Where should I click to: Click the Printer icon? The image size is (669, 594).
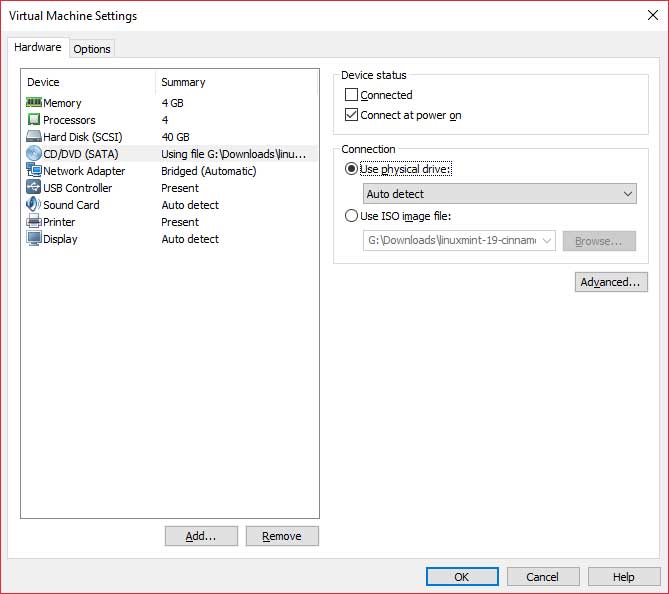tap(34, 222)
